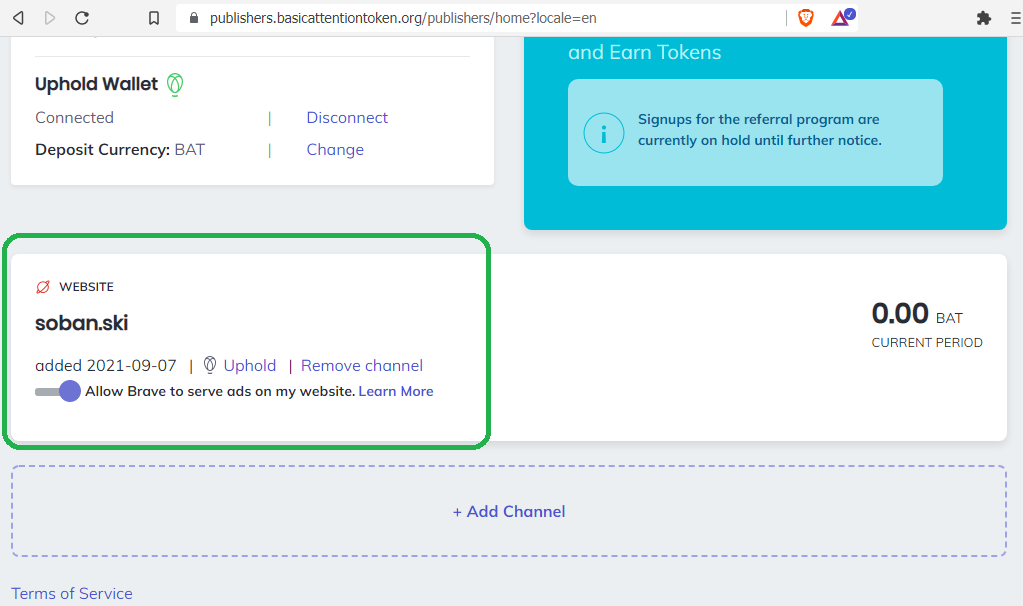The width and height of the screenshot is (1023, 606).
Task: Change the deposit currency
Action: (335, 149)
